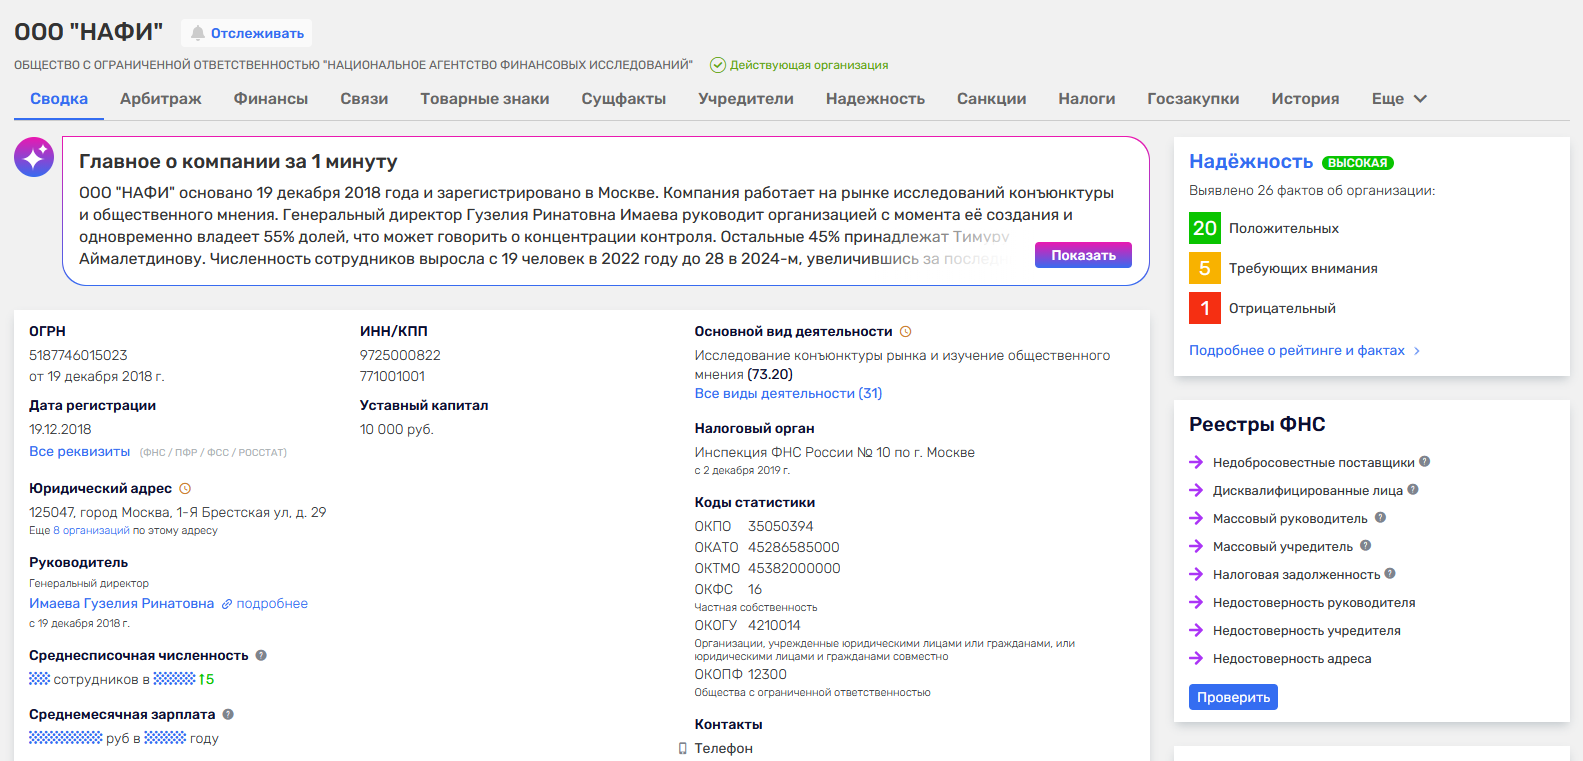Click the clock icon beside Основной вид деятельности
The image size is (1583, 761).
pos(906,332)
